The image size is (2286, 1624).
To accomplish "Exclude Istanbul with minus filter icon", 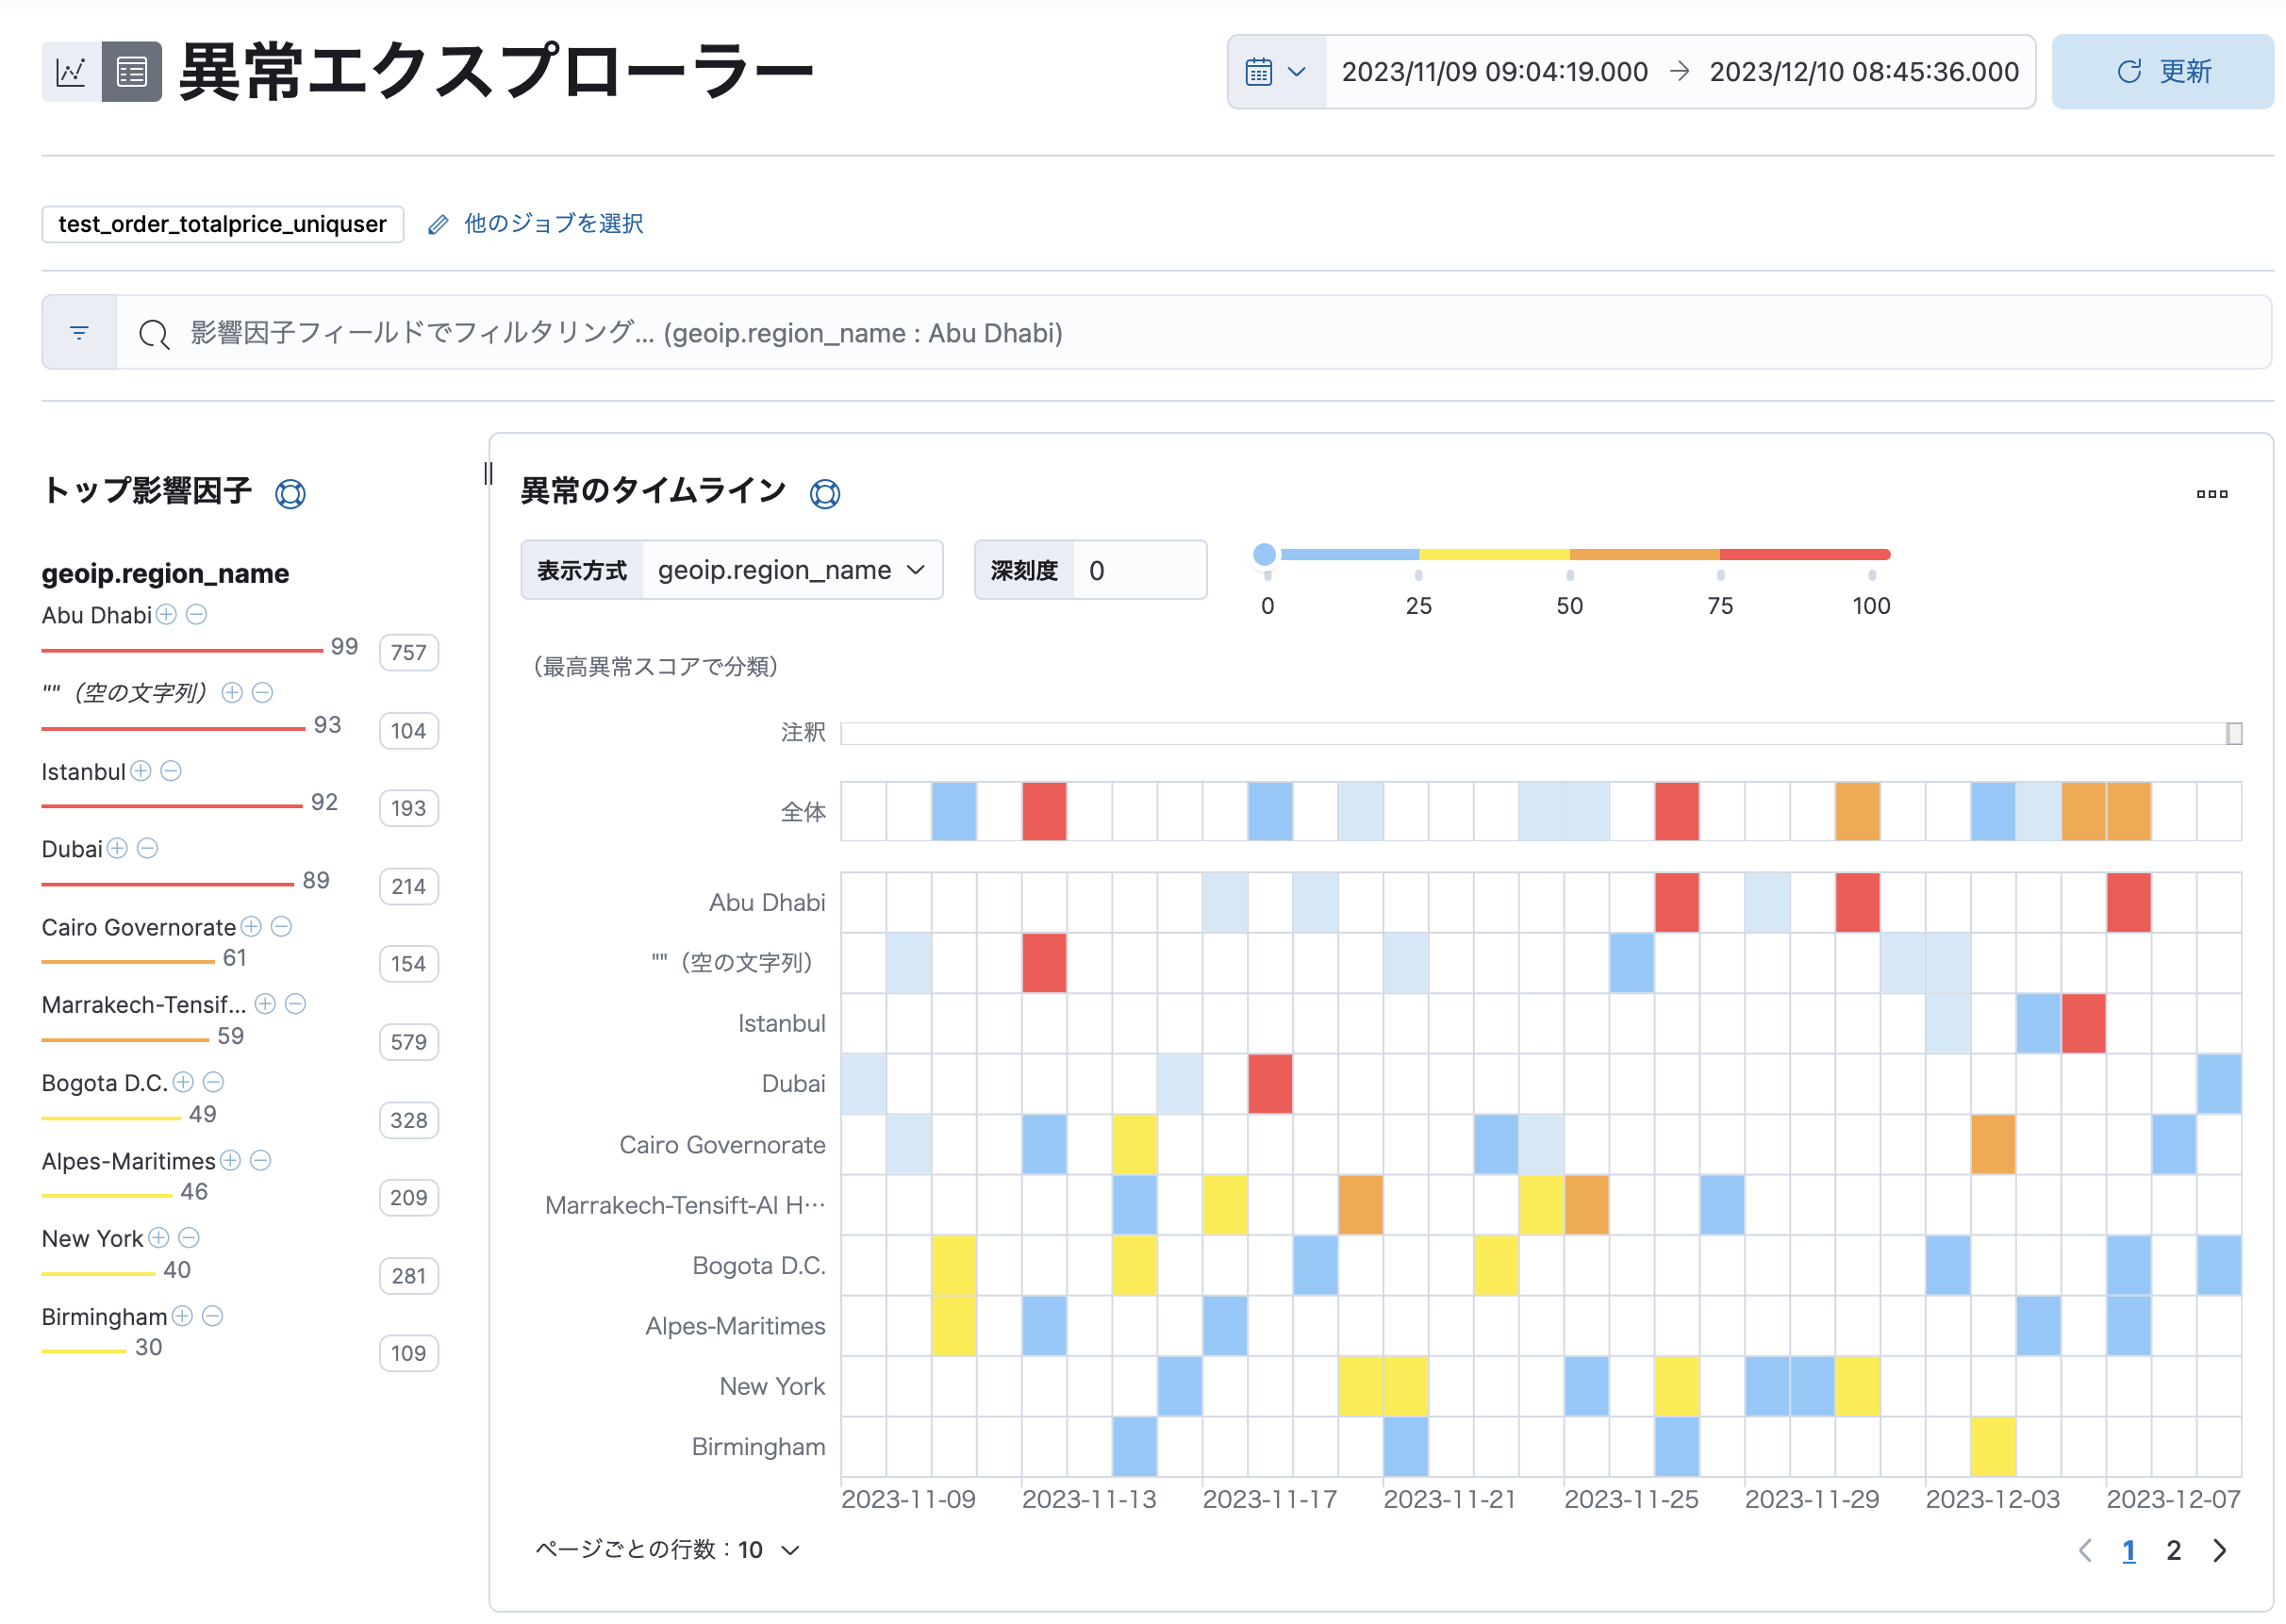I will point(171,771).
